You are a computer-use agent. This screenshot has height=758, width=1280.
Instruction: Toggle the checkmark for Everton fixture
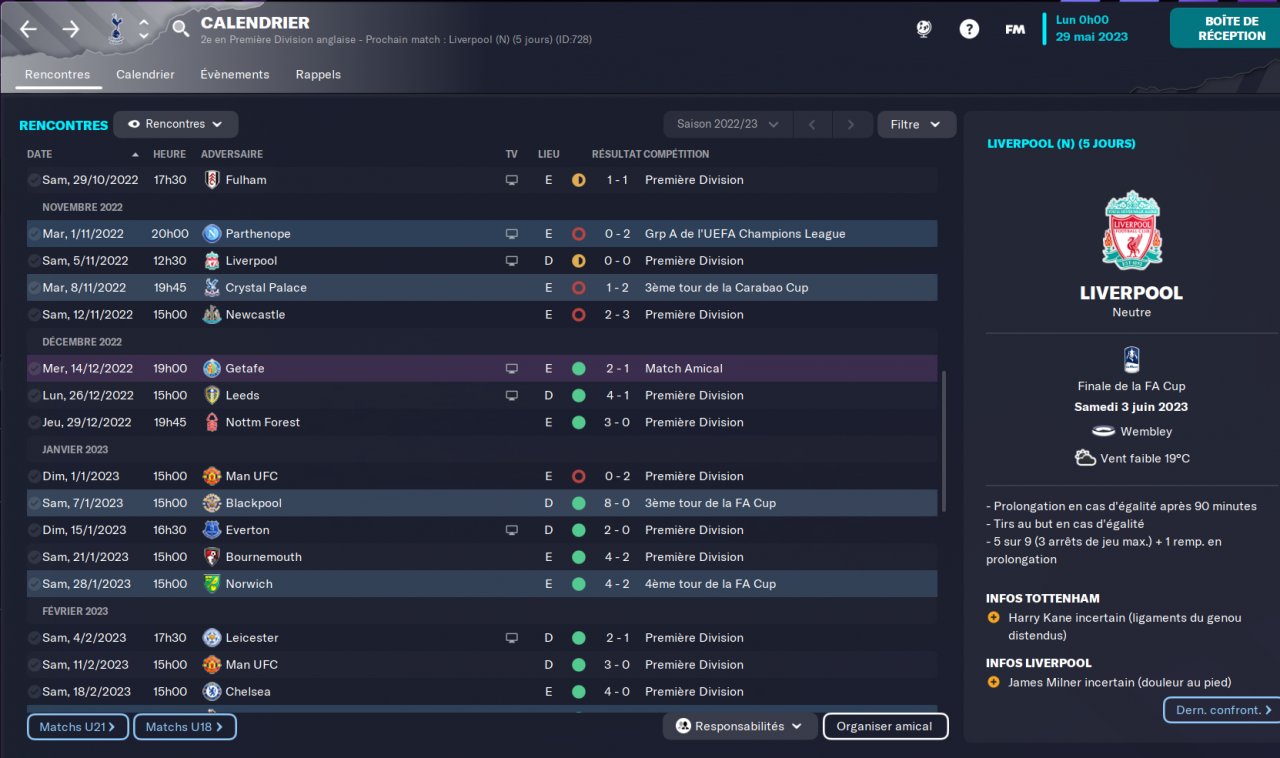[34, 530]
